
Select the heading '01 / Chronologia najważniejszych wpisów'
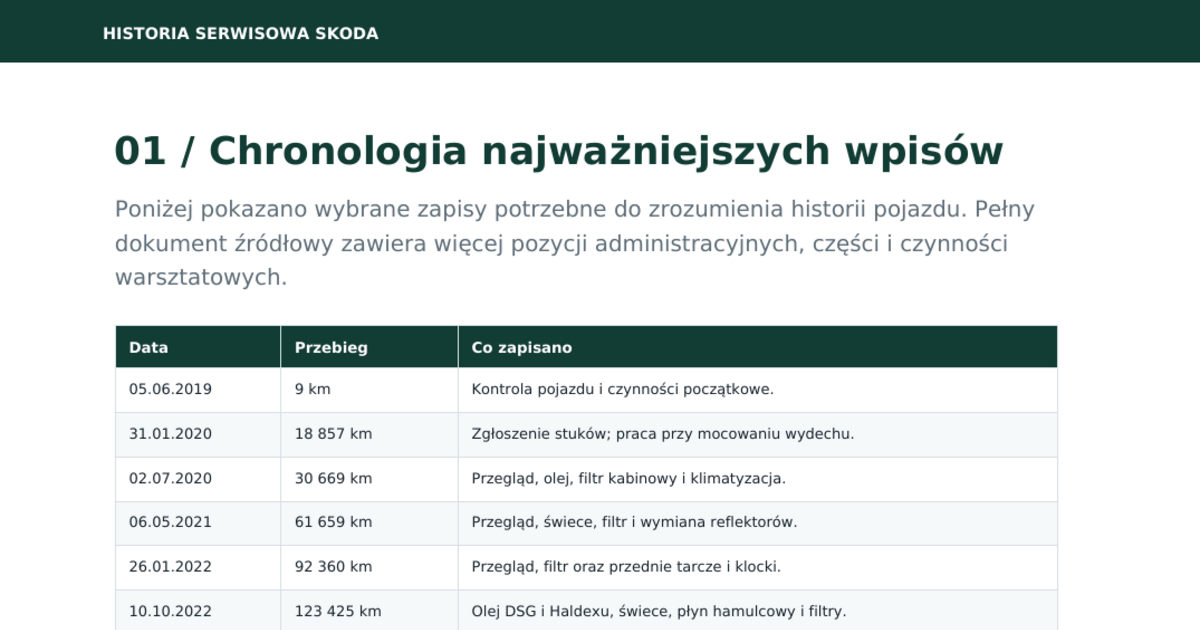[x=559, y=151]
